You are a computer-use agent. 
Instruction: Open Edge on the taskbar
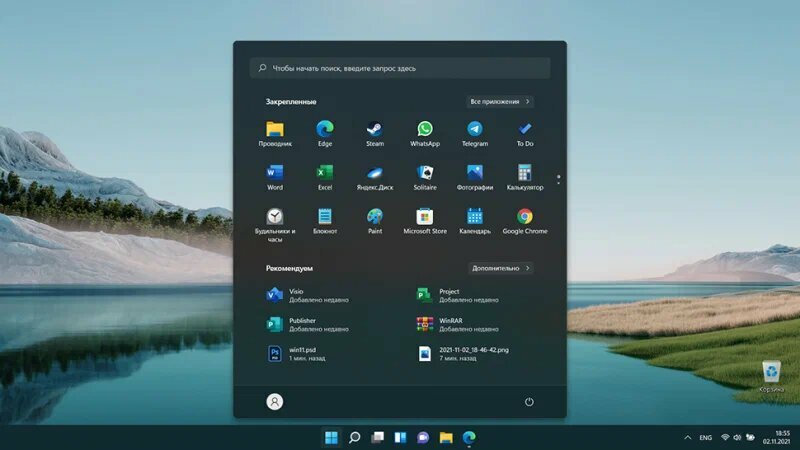469,437
